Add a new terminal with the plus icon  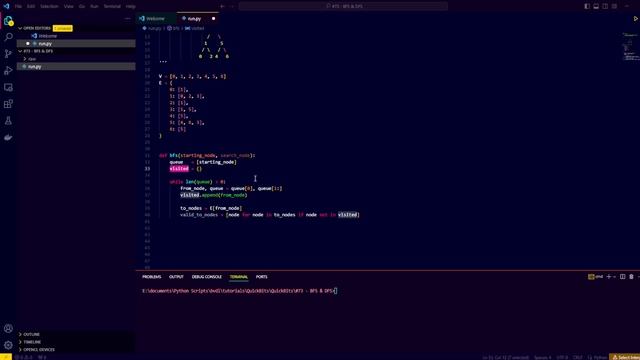[x=609, y=277]
